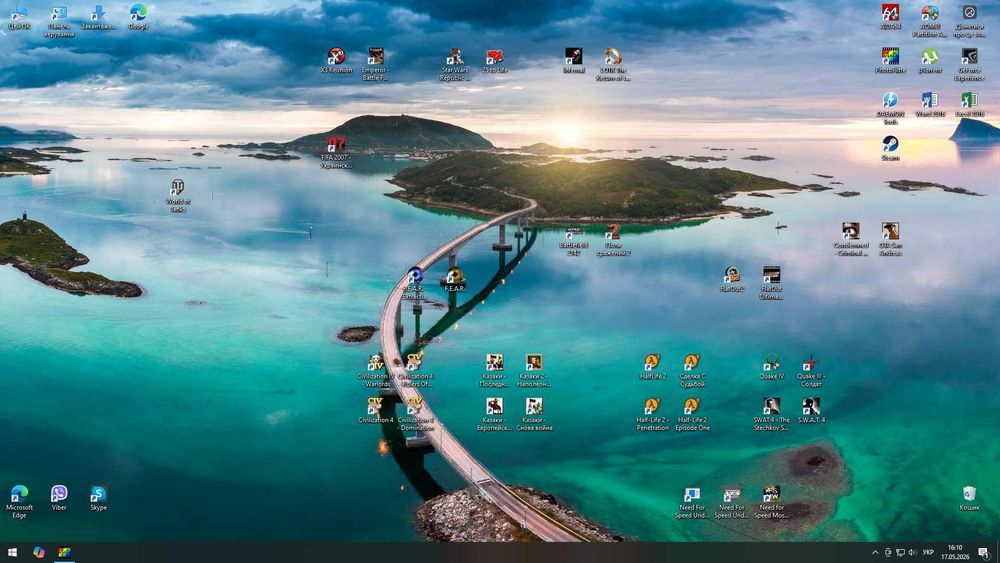Open the Viber desktop shortcut
1000x563 pixels.
tap(59, 499)
